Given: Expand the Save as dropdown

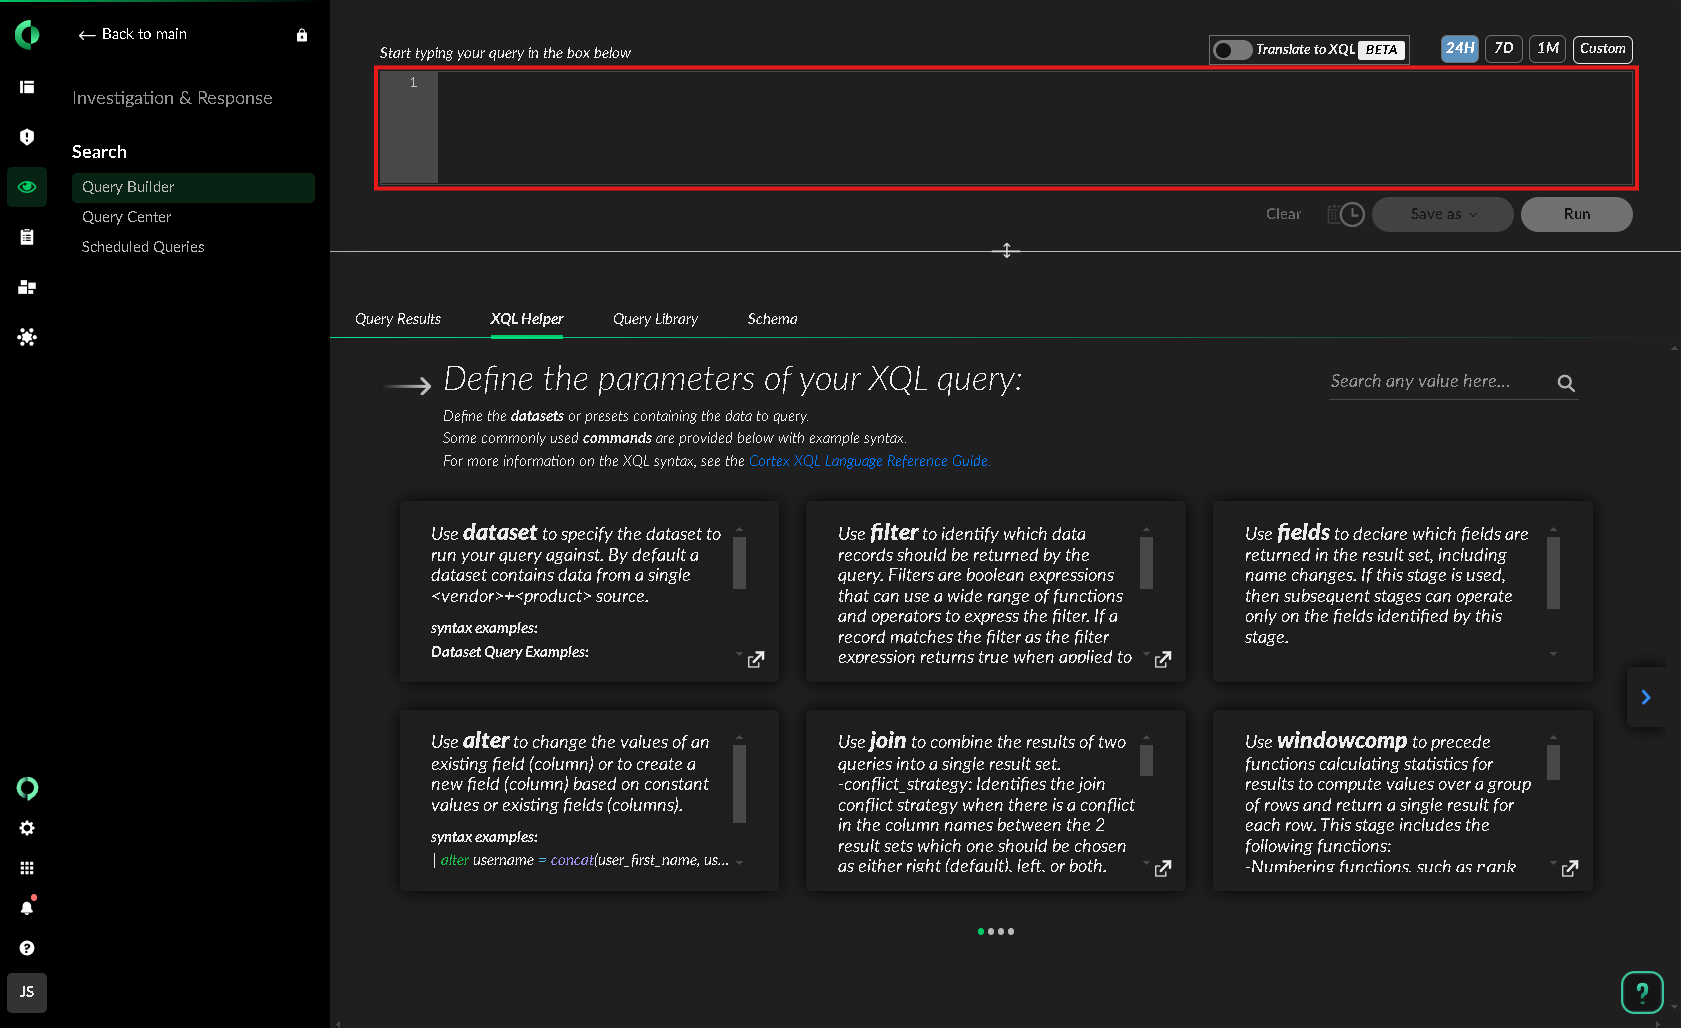Looking at the screenshot, I should (x=1442, y=214).
